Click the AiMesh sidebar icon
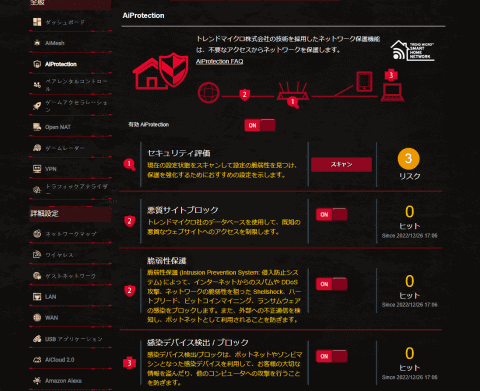Image resolution: width=480 pixels, height=391 pixels. tap(37, 43)
